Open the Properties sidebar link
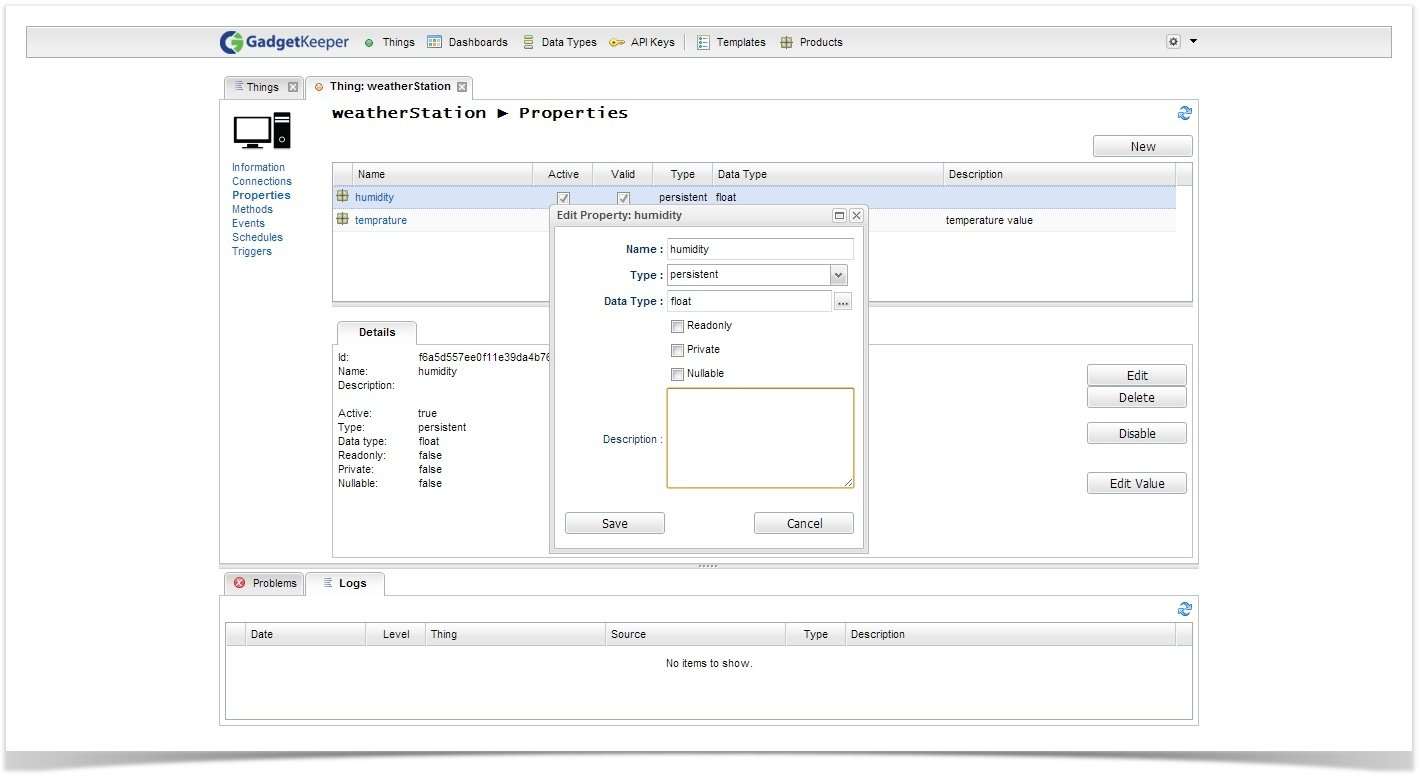Screen dimensions: 1426x780 [x=261, y=195]
